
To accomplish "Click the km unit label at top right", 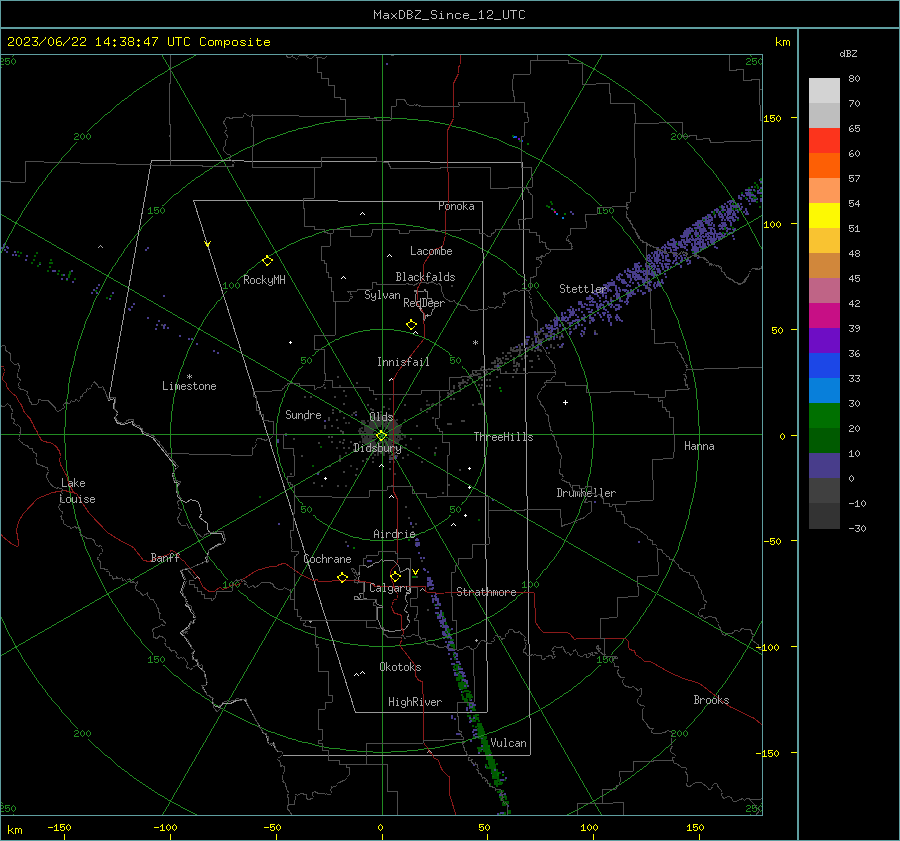I will click(x=782, y=42).
